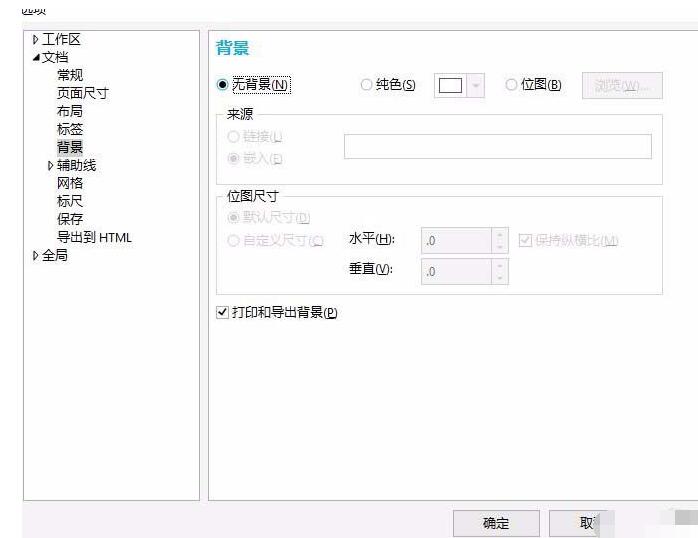Open the 网格 options page
The width and height of the screenshot is (698, 538).
pos(70,183)
